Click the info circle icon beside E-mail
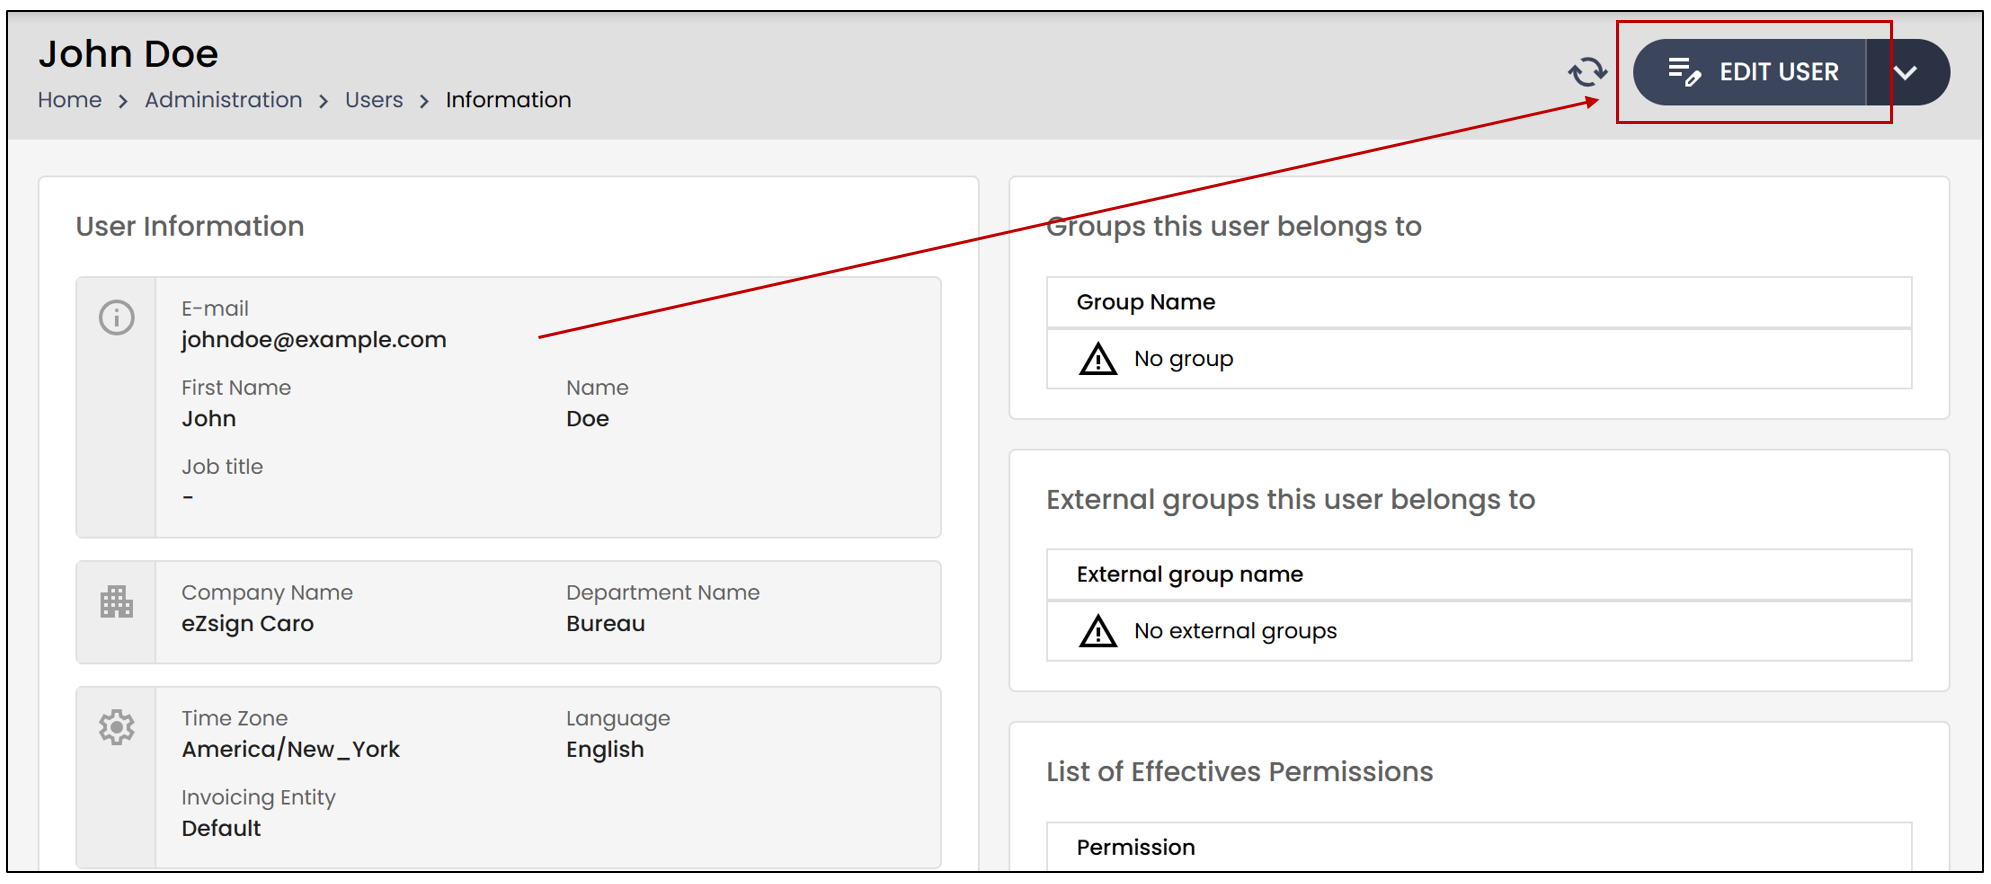This screenshot has width=1991, height=884. coord(117,318)
